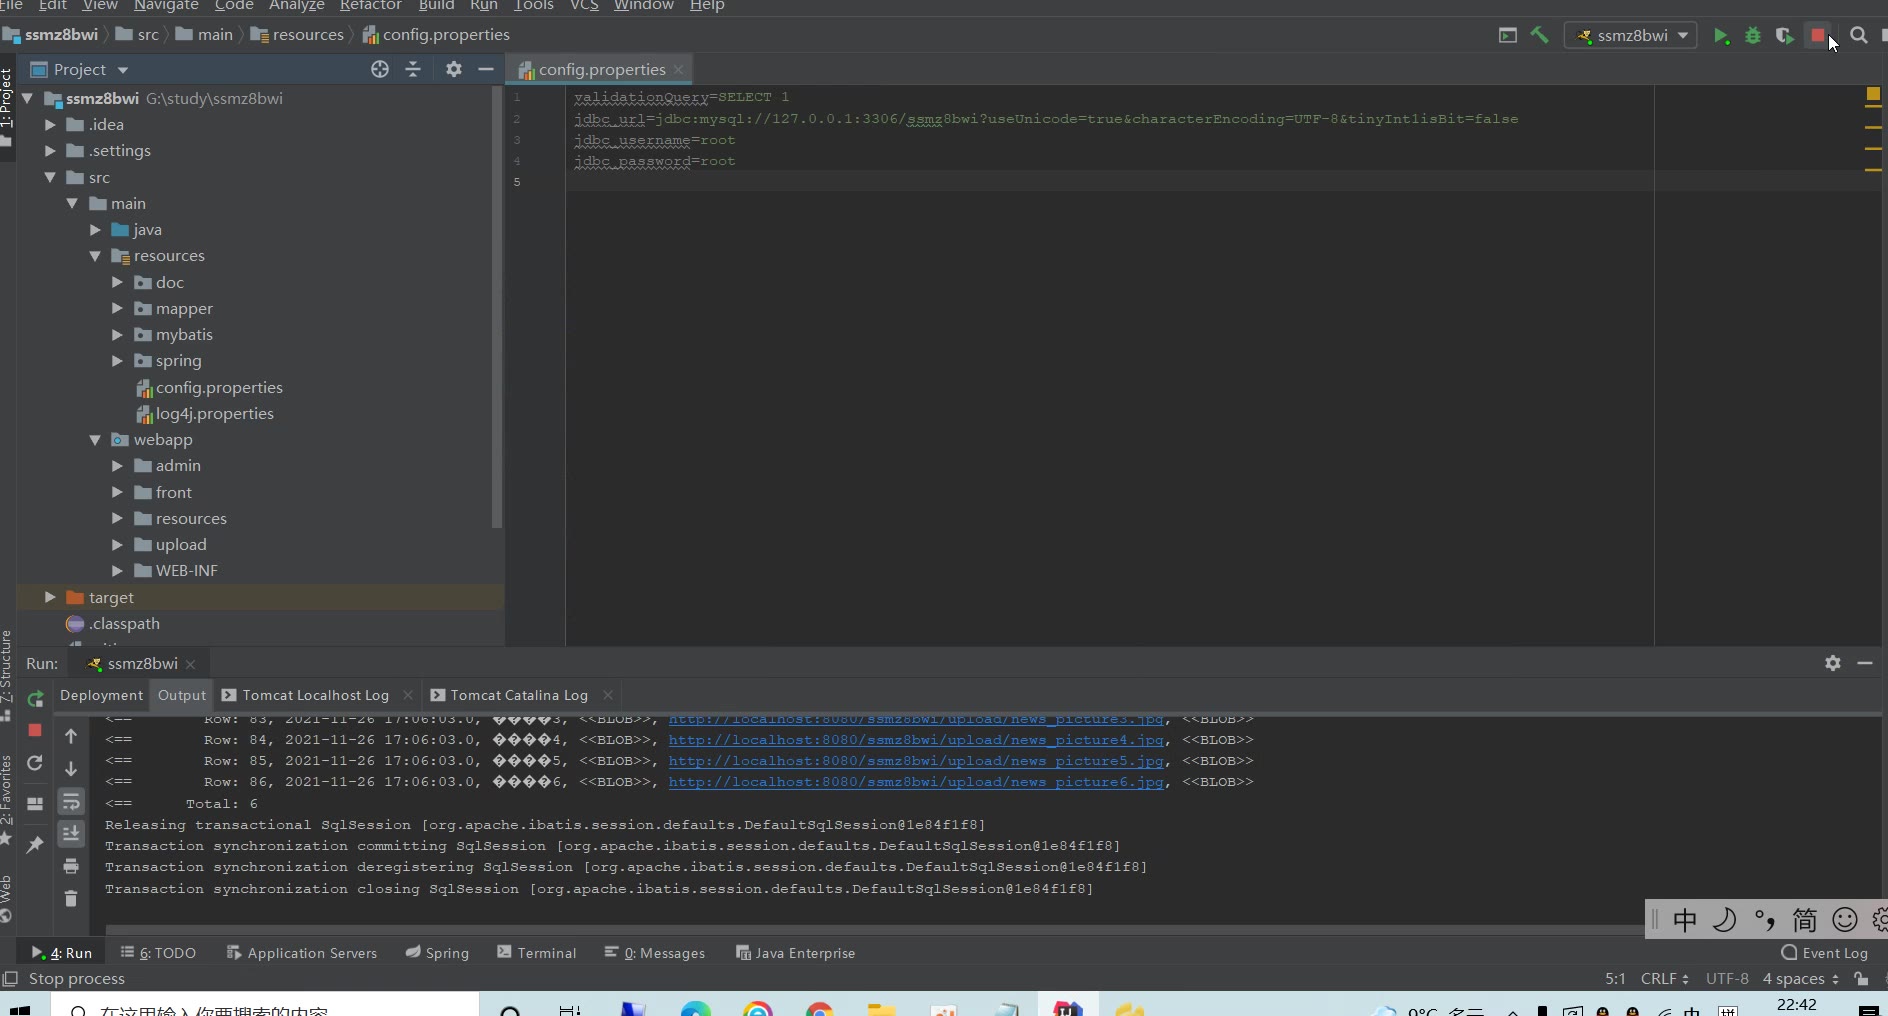The width and height of the screenshot is (1888, 1016).
Task: Toggle scroll to end of console
Action: pyautogui.click(x=71, y=833)
